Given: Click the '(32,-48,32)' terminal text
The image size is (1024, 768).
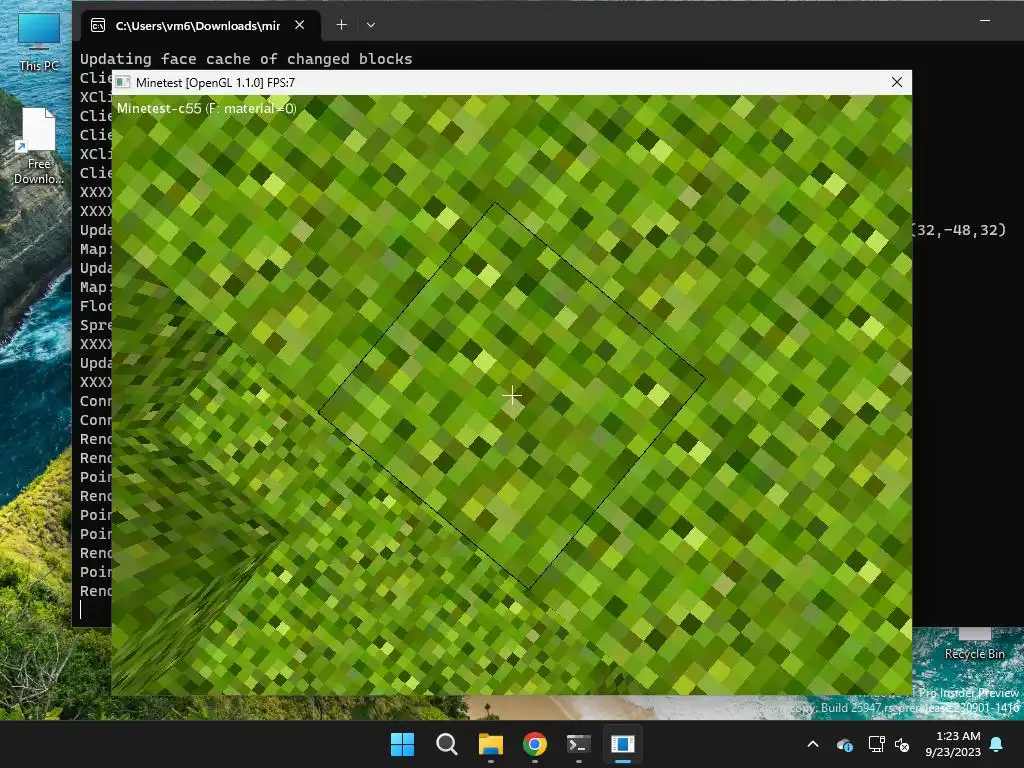Looking at the screenshot, I should pyautogui.click(x=959, y=230).
